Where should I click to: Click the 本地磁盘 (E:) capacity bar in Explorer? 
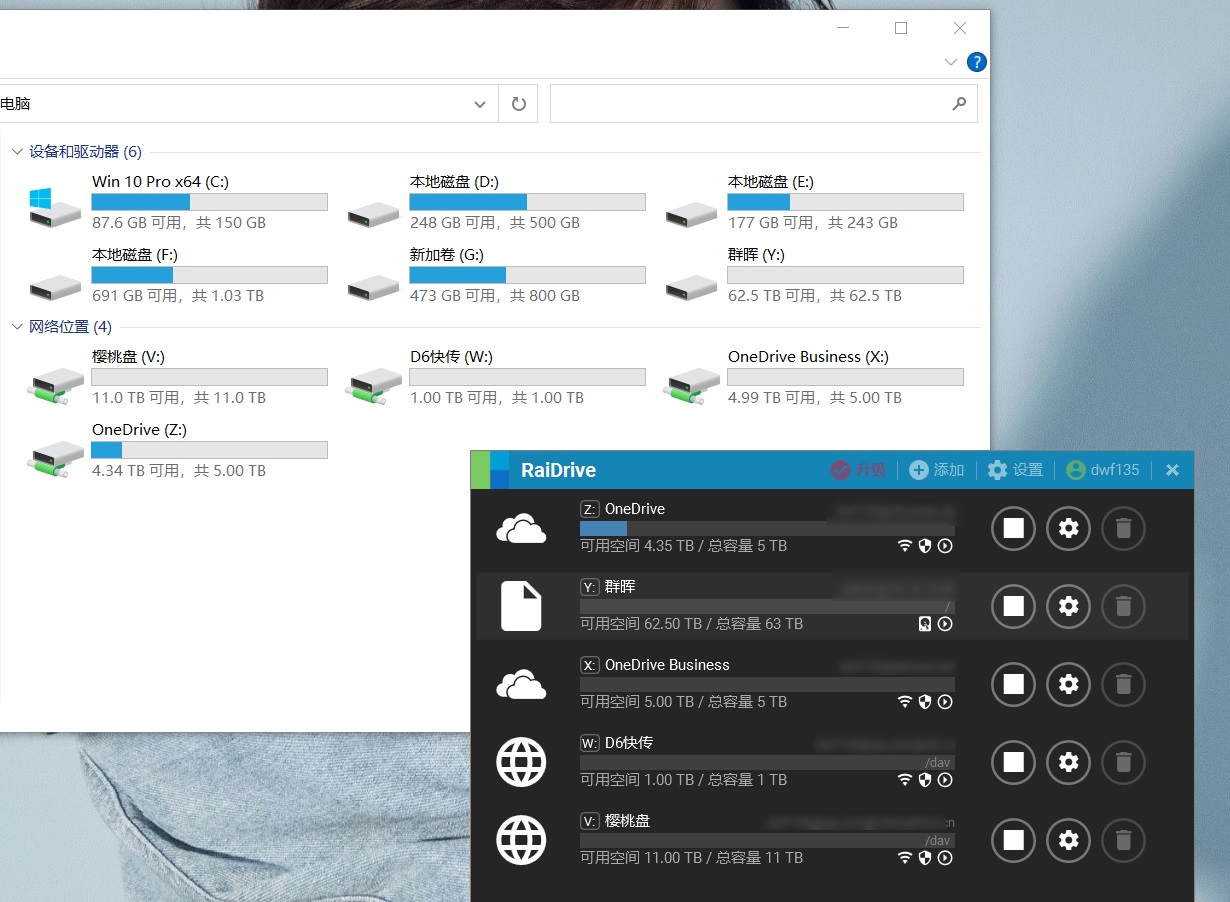click(x=845, y=202)
